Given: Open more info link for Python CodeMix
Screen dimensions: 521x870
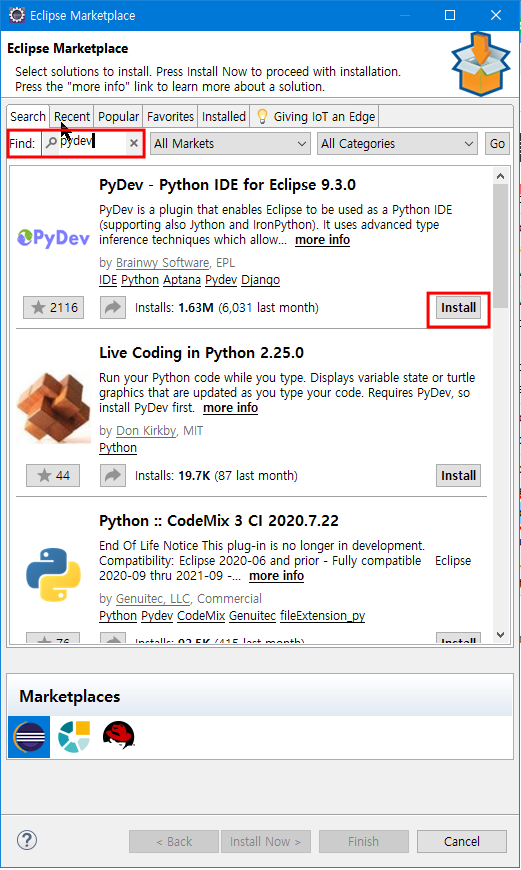Looking at the screenshot, I should 276,576.
